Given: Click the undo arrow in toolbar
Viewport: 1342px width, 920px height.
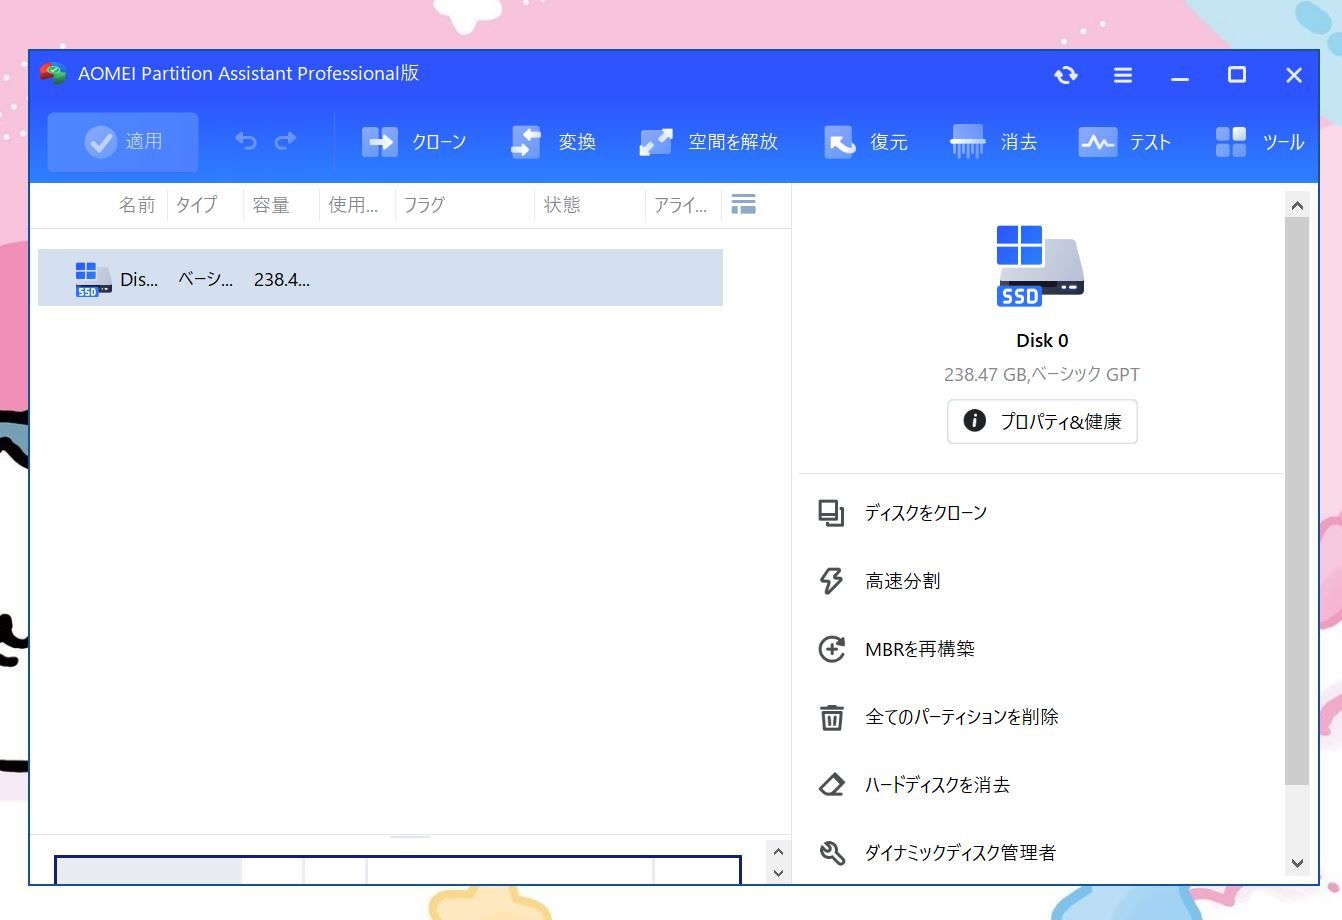Looking at the screenshot, I should 246,142.
